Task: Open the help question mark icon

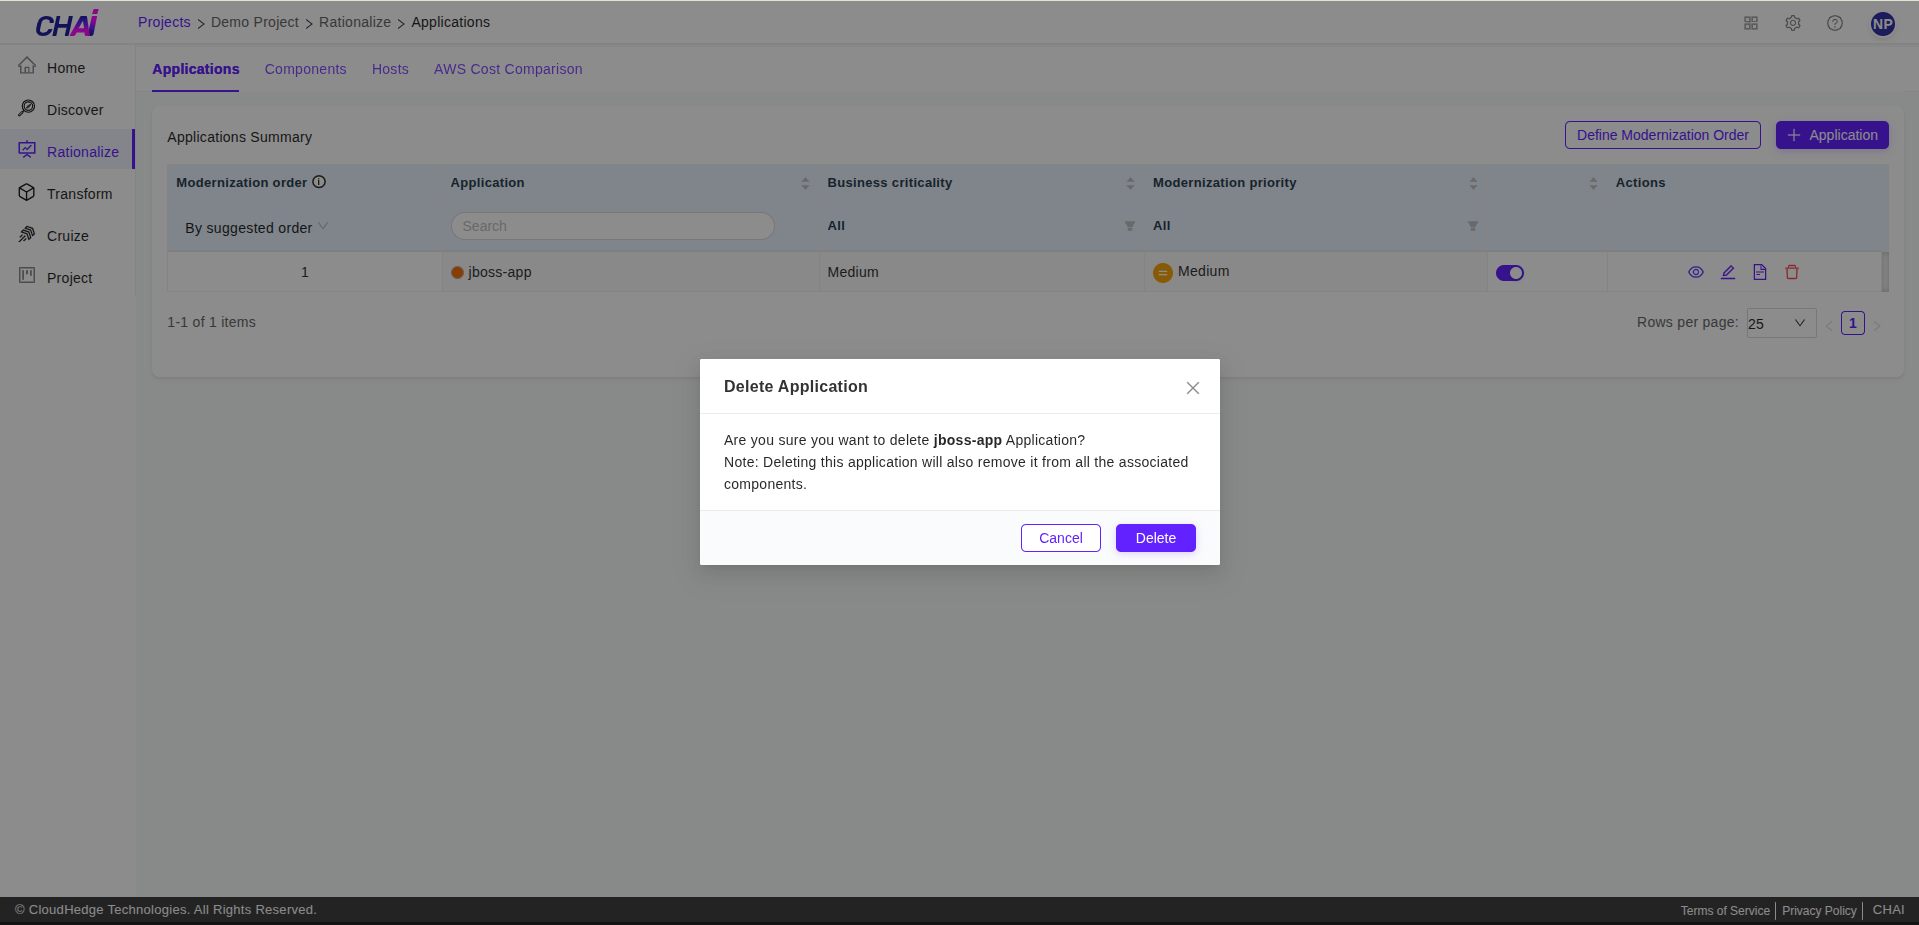Action: pos(1835,22)
